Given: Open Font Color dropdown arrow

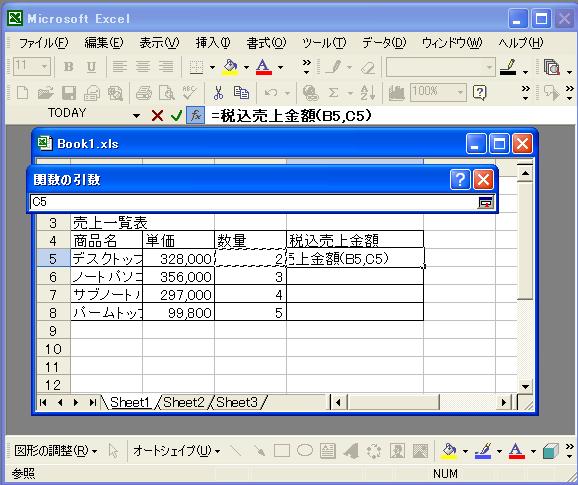Looking at the screenshot, I should pos(280,67).
